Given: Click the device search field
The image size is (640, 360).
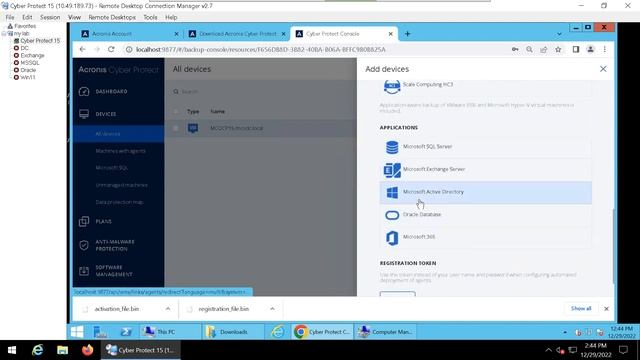Looking at the screenshot, I should click(x=261, y=91).
